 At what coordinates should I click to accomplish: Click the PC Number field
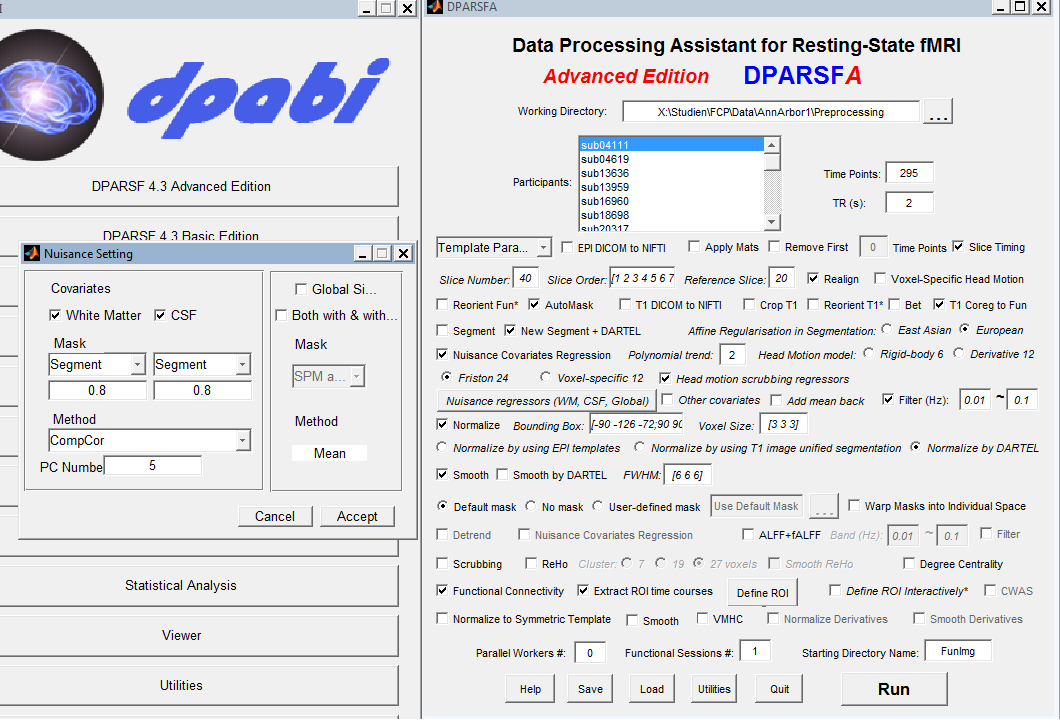(152, 466)
